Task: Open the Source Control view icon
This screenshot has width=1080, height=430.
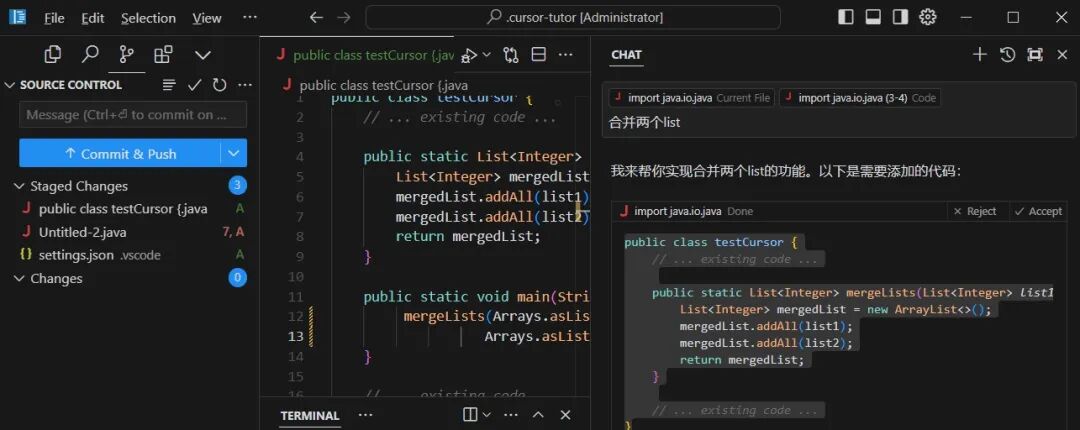Action: 127,54
